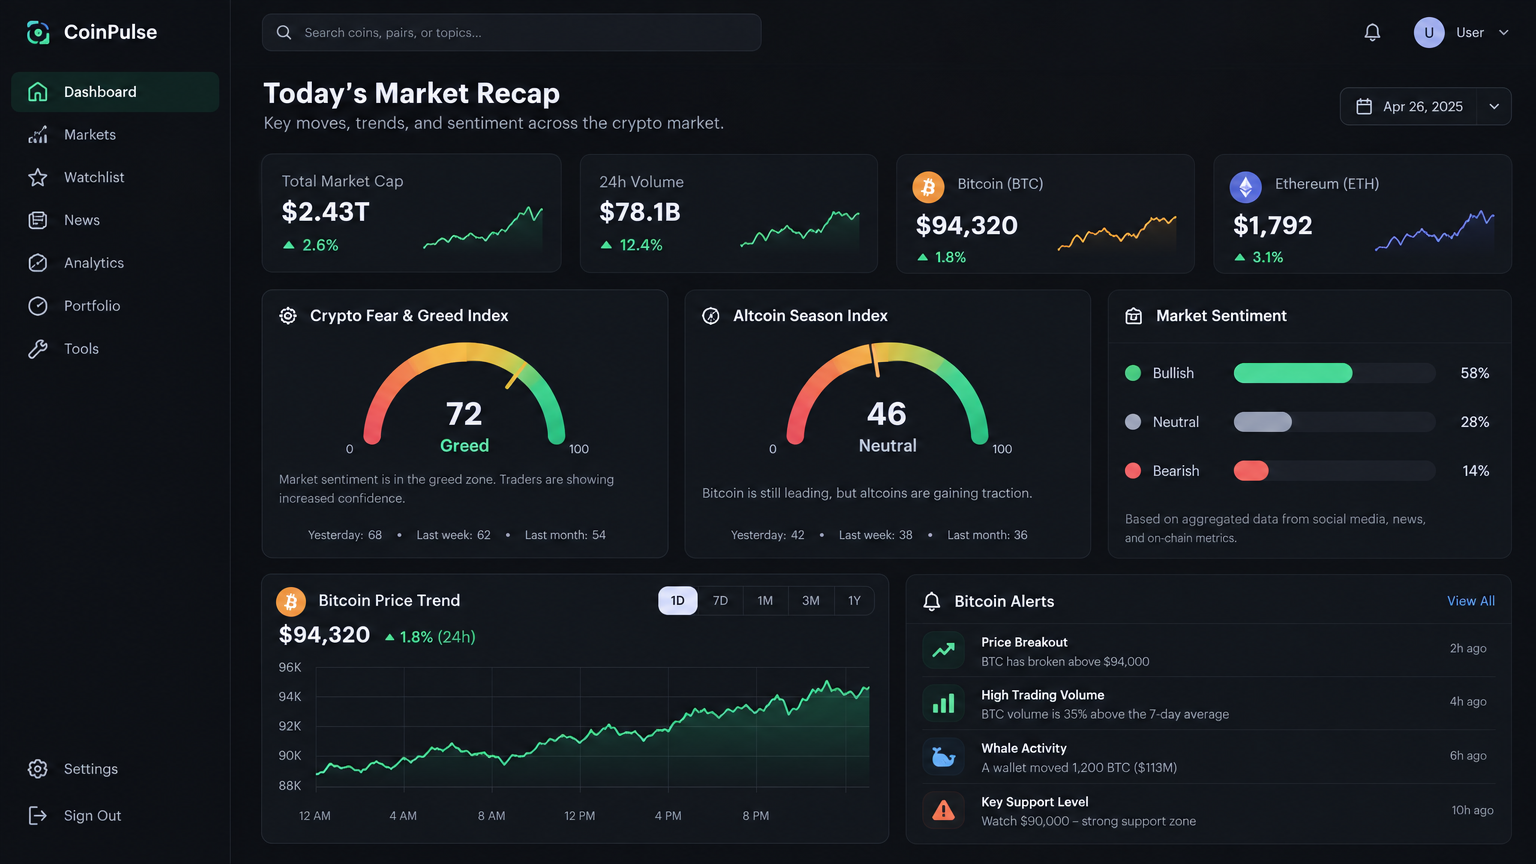Screen dimensions: 1536x864
Task: Open the Tools menu item
Action: 81,349
